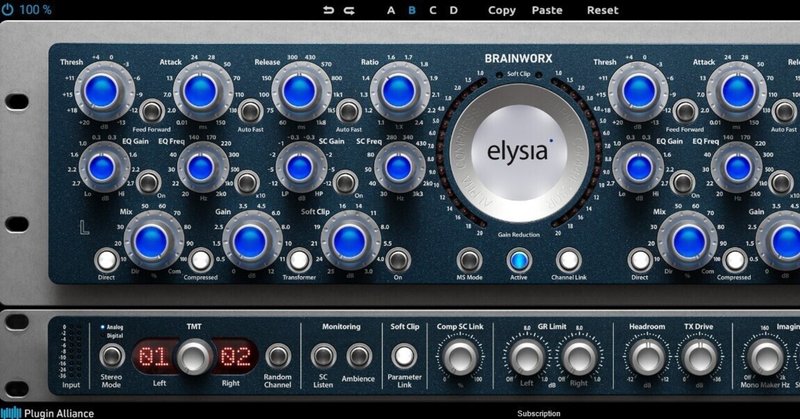Screen dimensions: 800x419
Task: Click the power bypass icon
Action: tap(7, 10)
